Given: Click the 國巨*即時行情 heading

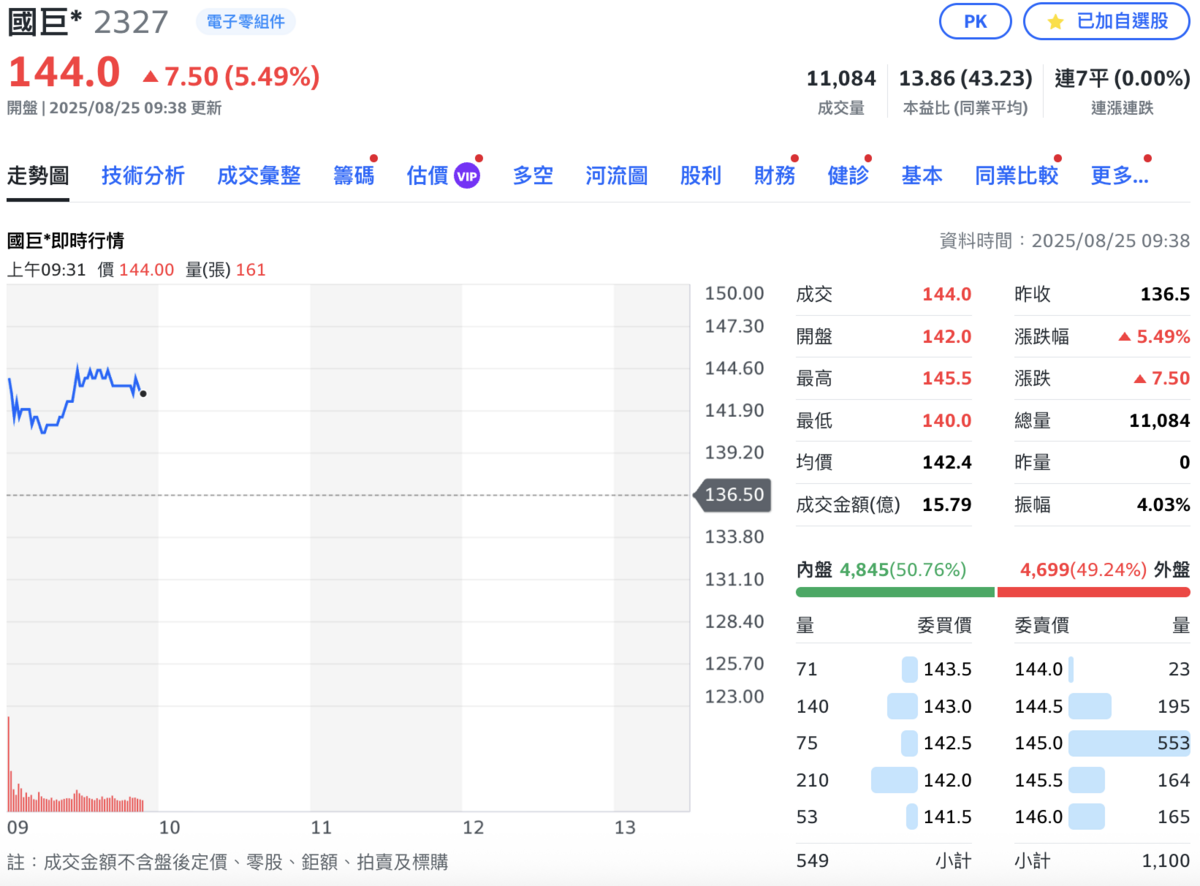Looking at the screenshot, I should (66, 240).
